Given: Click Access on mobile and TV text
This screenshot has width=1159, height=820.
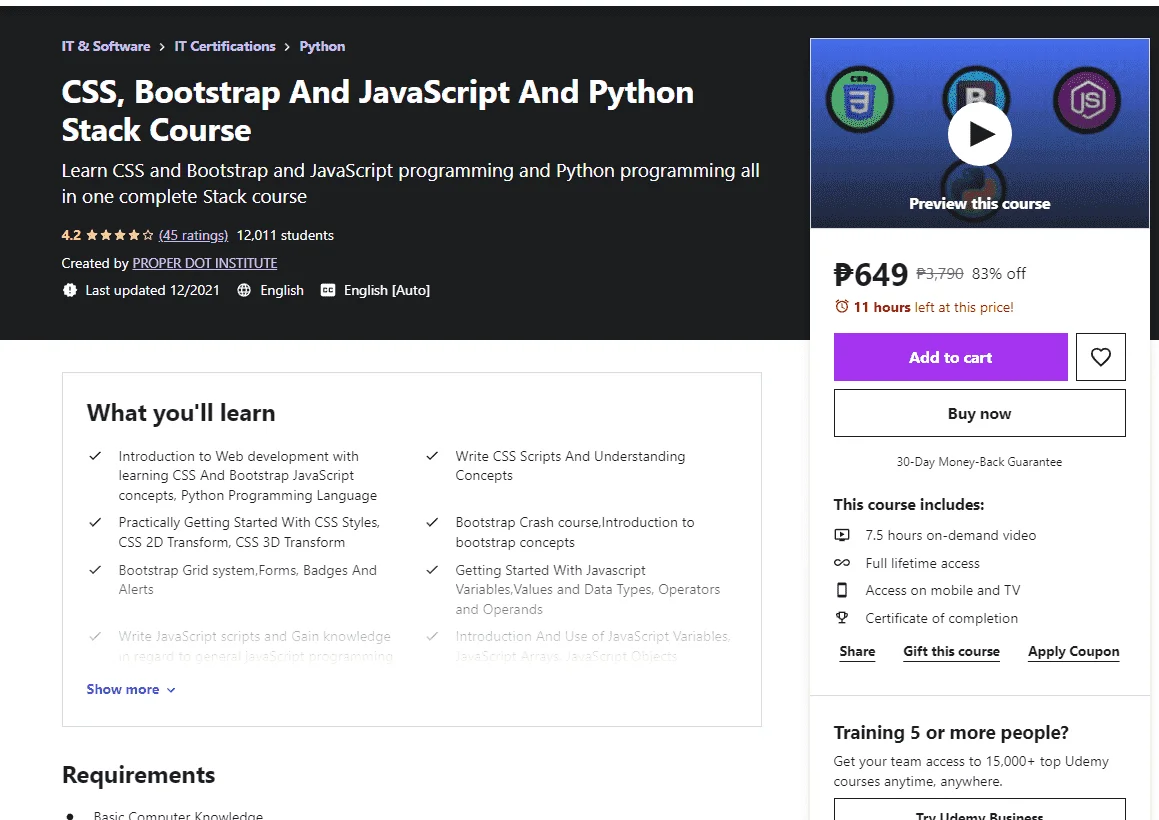Looking at the screenshot, I should point(942,590).
